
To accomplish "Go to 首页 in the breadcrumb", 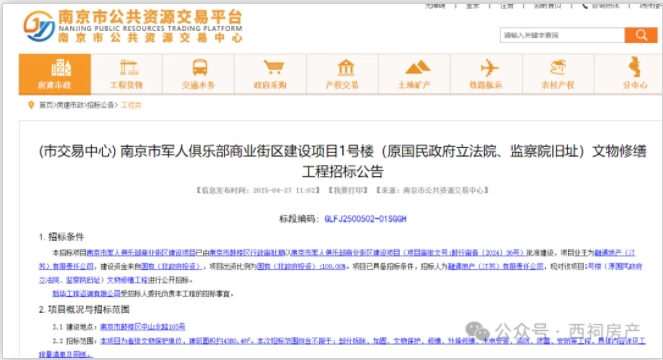I will tap(46, 105).
